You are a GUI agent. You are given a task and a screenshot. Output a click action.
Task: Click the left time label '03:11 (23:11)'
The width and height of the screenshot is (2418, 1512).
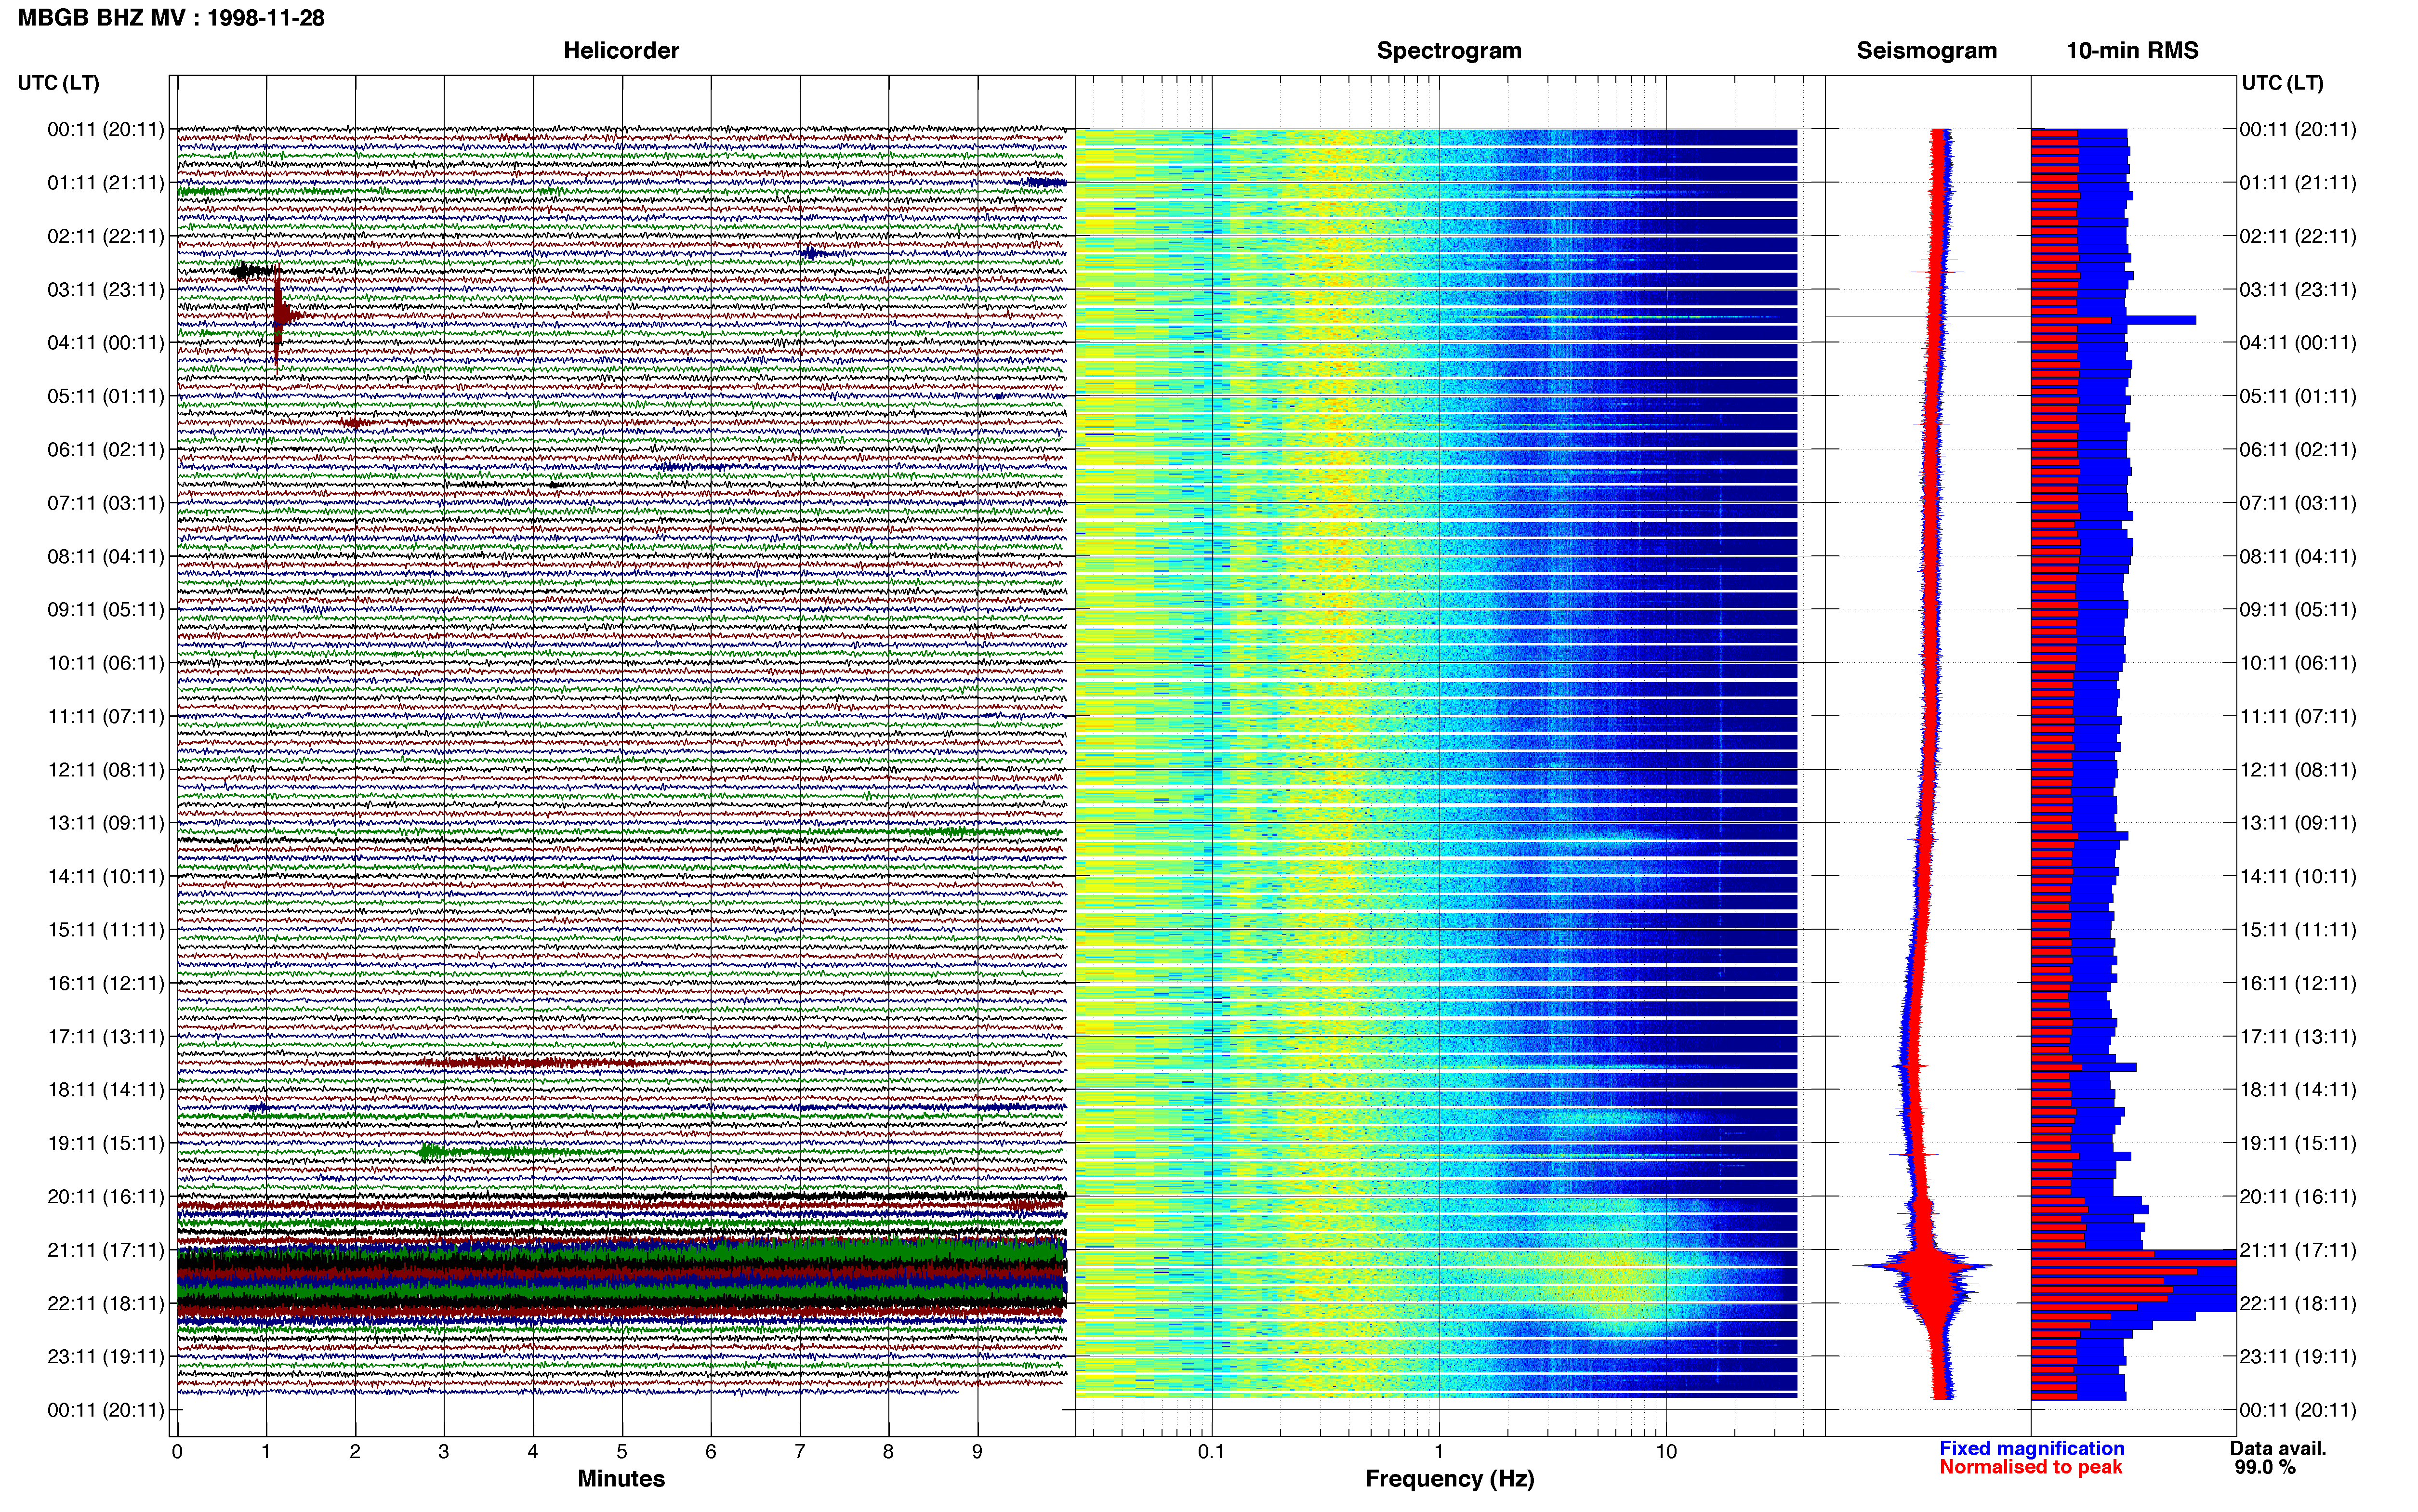tap(106, 290)
